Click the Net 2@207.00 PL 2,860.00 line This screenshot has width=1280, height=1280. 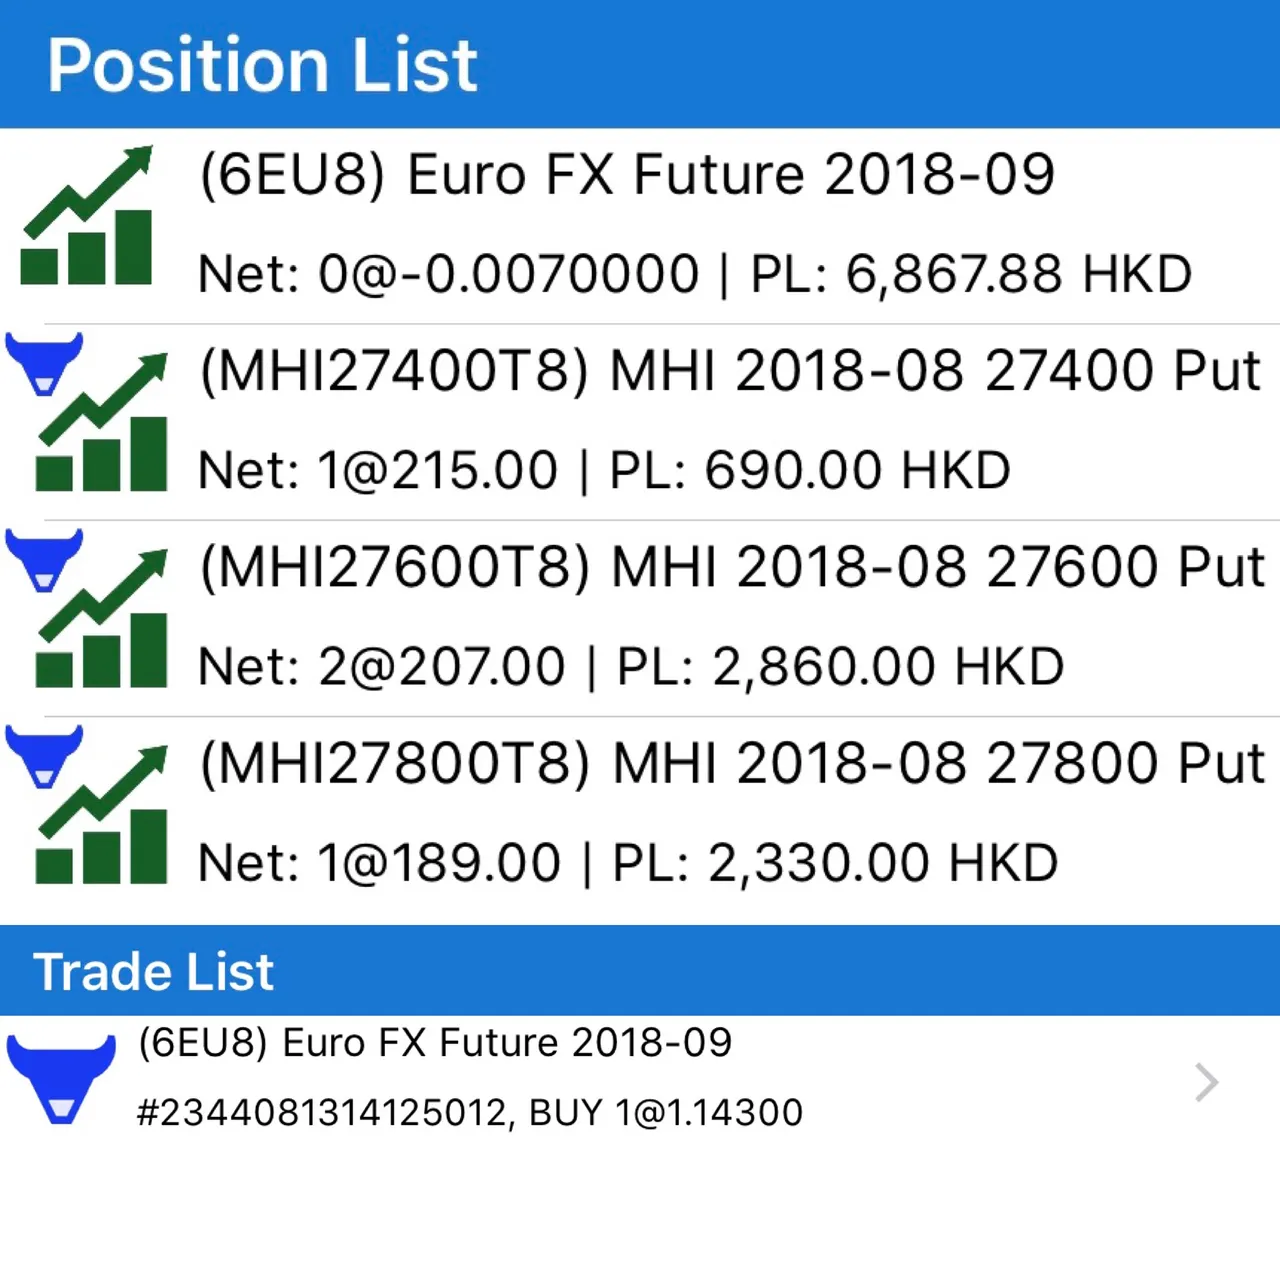631,665
